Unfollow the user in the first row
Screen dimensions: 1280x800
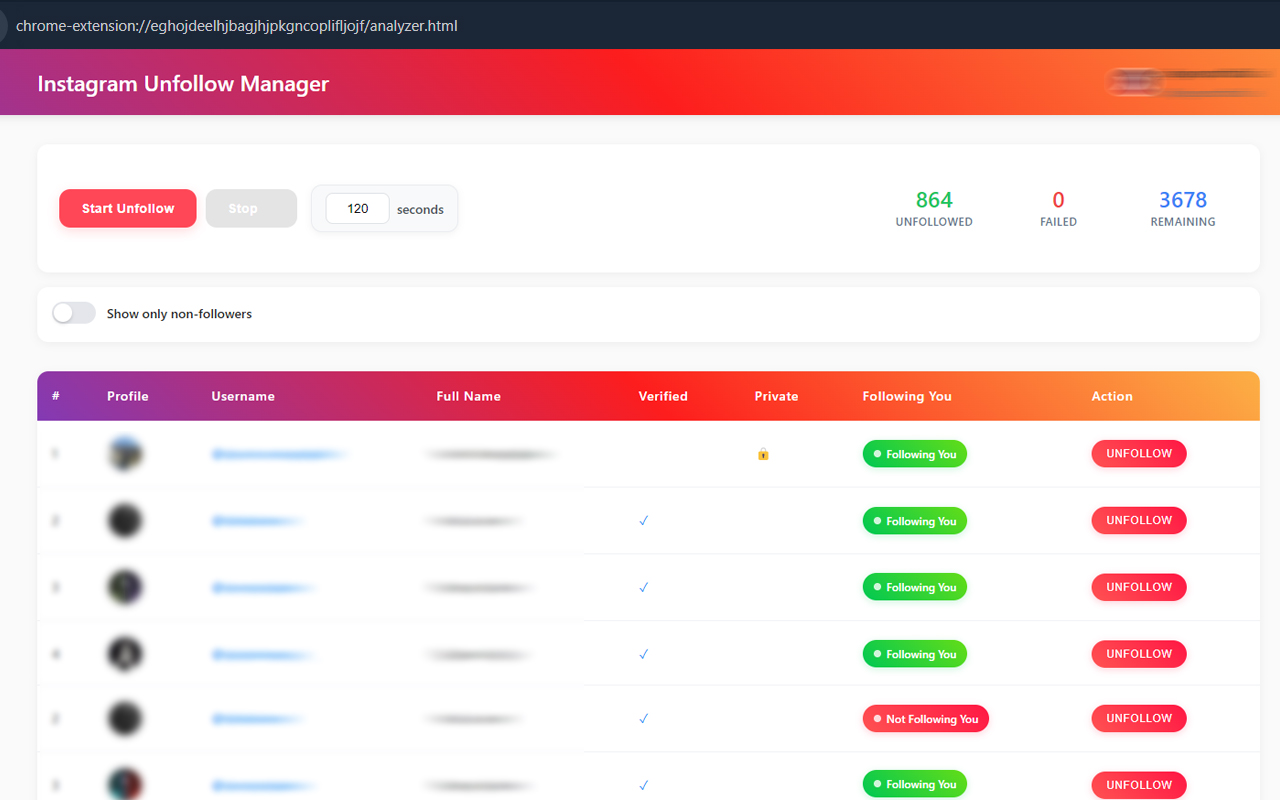(1138, 454)
